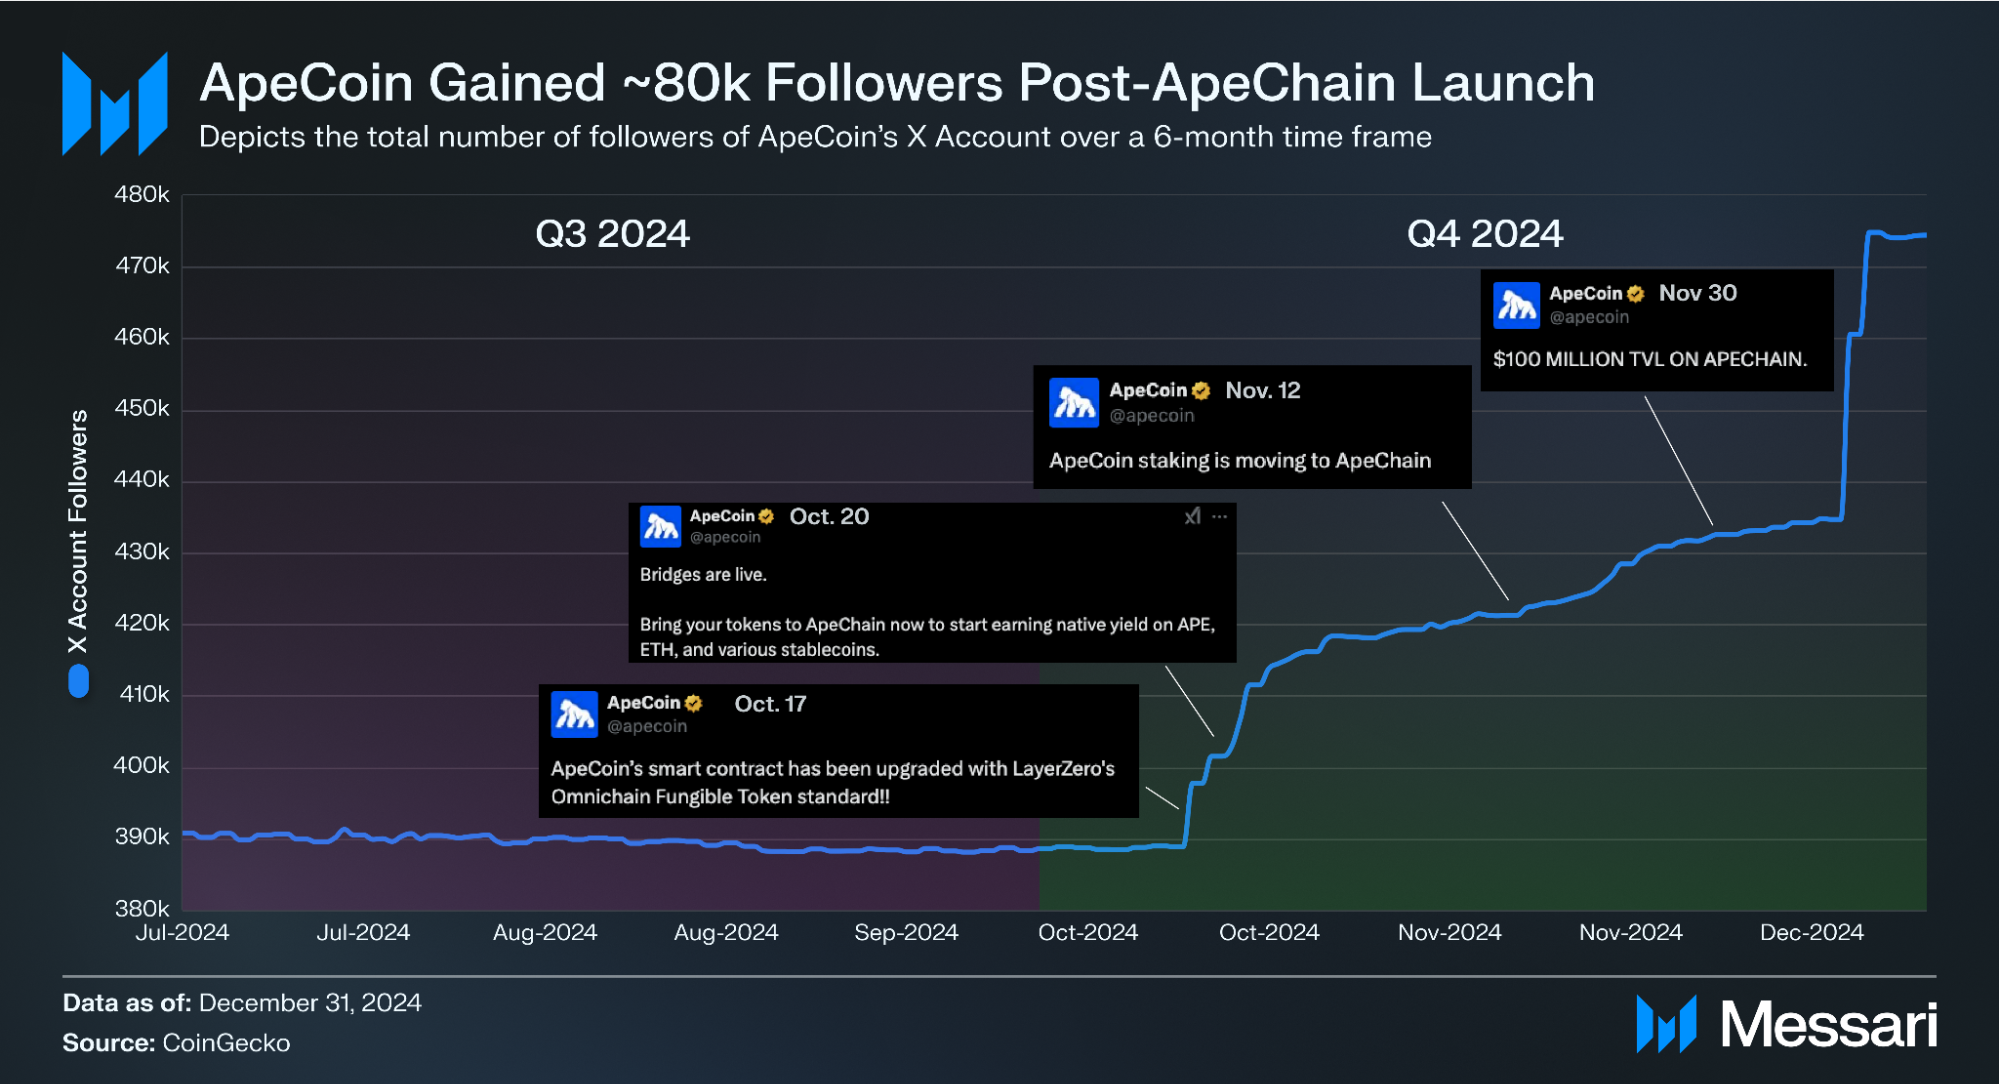This screenshot has width=1999, height=1085.
Task: Click the verified badge in the Oct. 17 tweet
Action: coord(694,703)
